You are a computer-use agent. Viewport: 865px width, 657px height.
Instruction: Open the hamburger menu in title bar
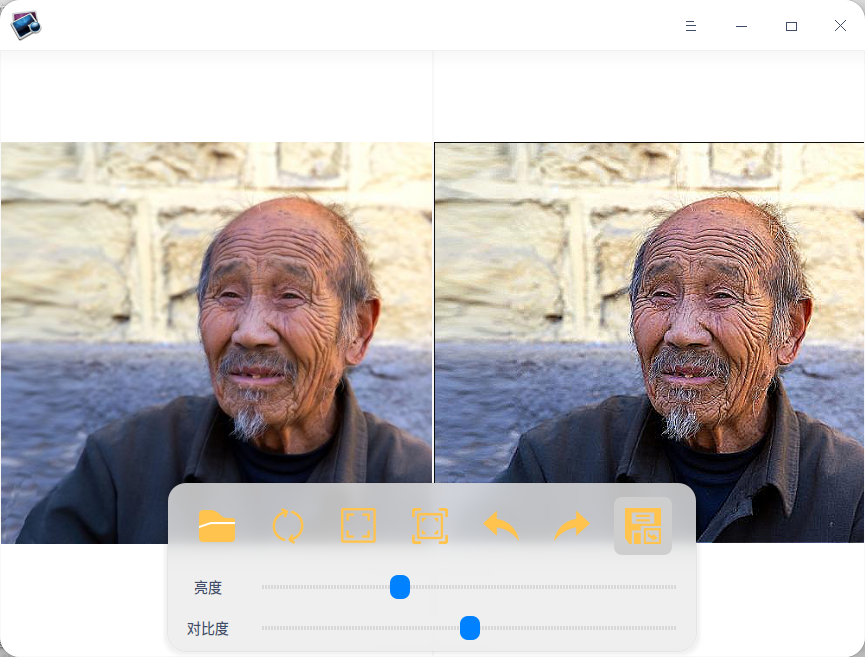tap(691, 26)
